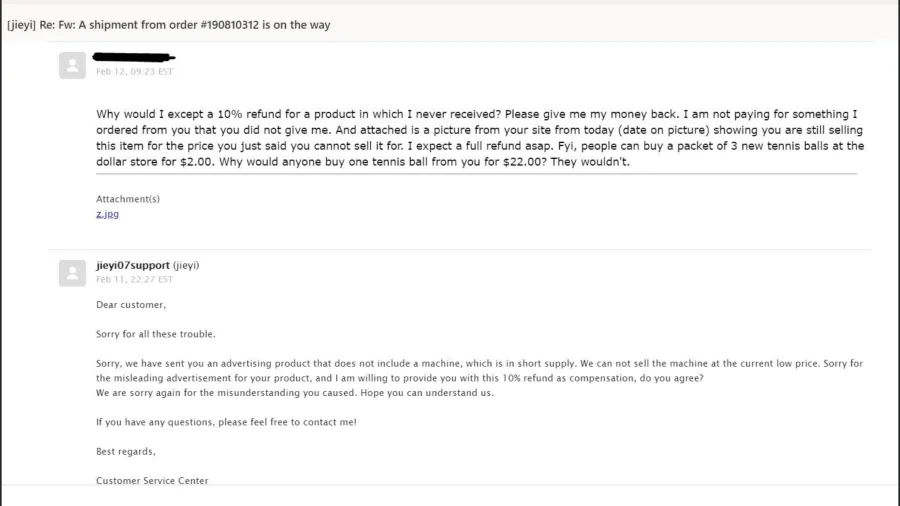Screen dimensions: 900x506
Task: Click the 'Customer Service Center' signature
Action: (x=152, y=481)
